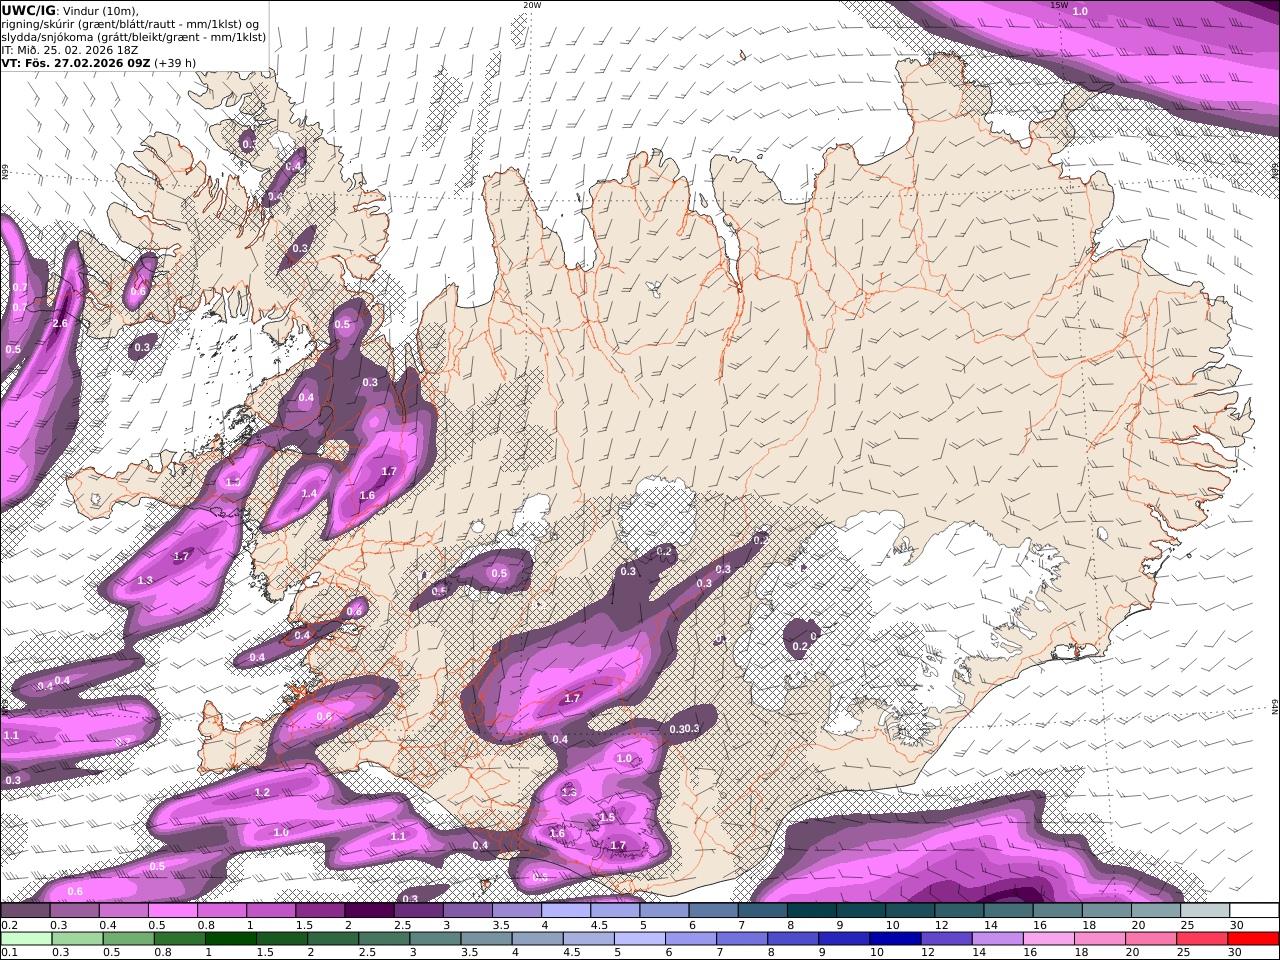Select the bright pink 0.5–0.8 swatch in upper legend row
The width and height of the screenshot is (1280, 960).
173,911
